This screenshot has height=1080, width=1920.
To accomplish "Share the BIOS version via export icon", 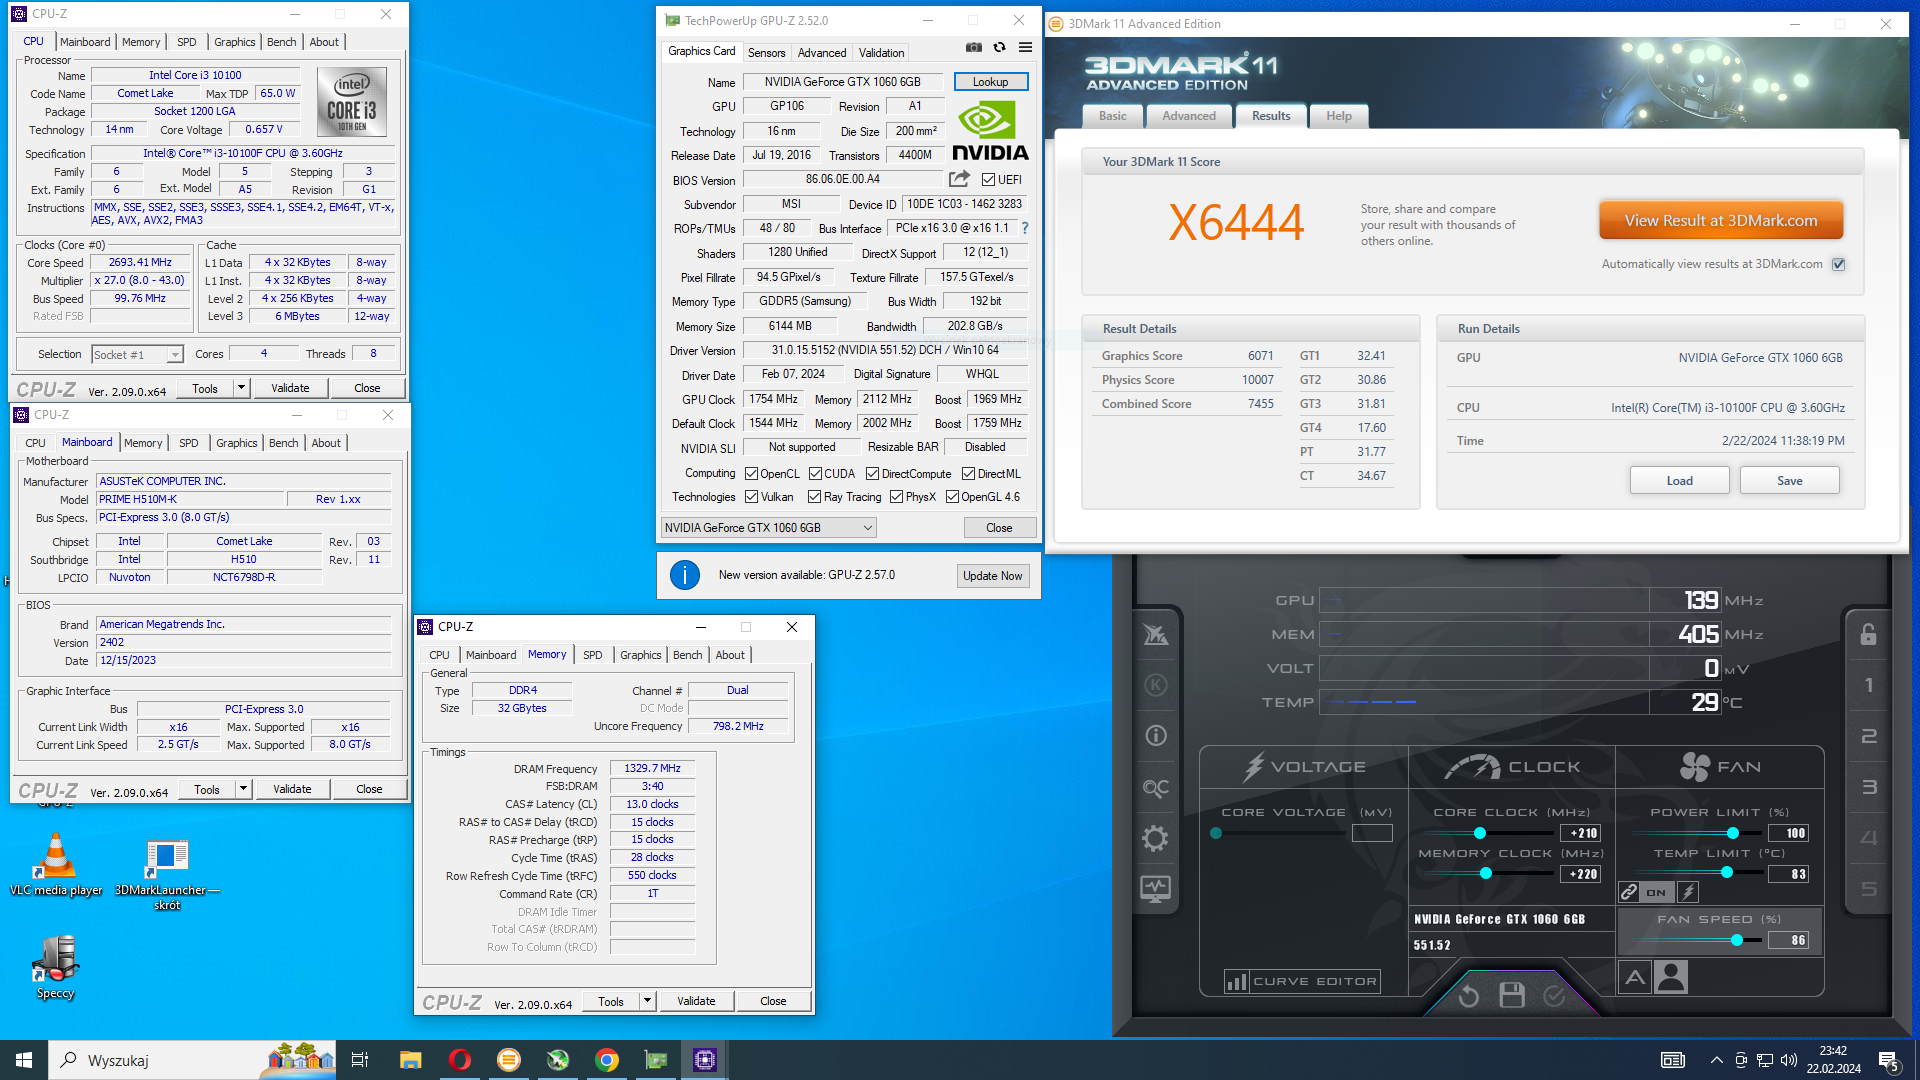I will pyautogui.click(x=959, y=179).
